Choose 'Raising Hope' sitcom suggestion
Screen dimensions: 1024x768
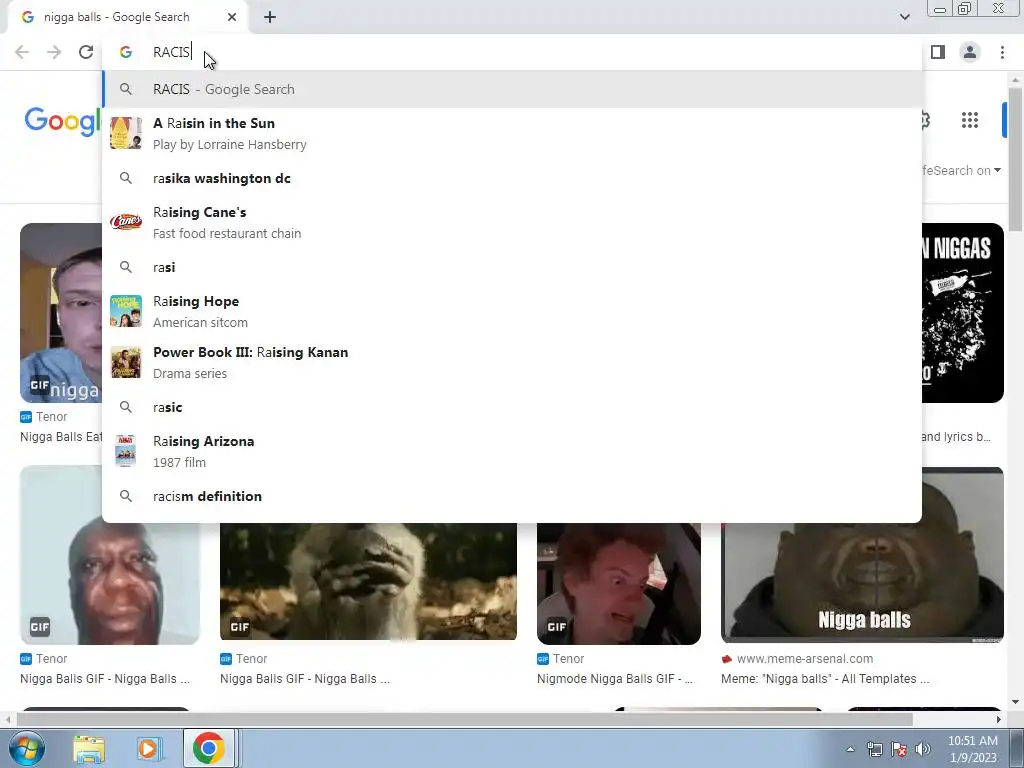click(x=513, y=311)
